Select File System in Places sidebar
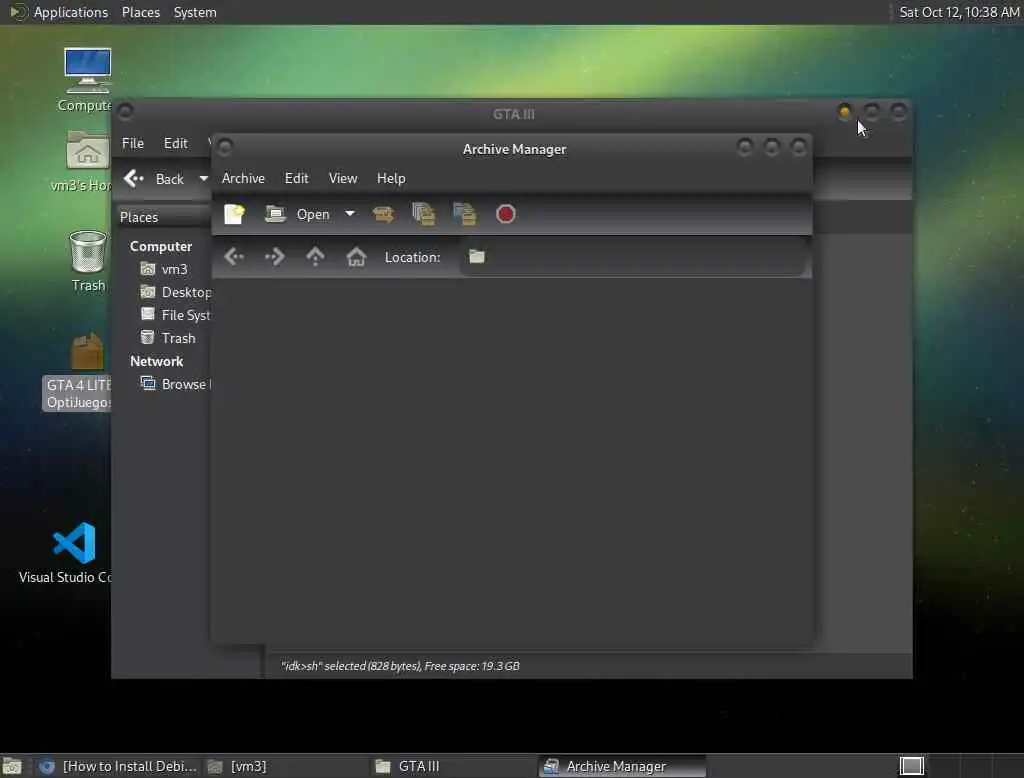Viewport: 1024px width, 778px height. (176, 315)
